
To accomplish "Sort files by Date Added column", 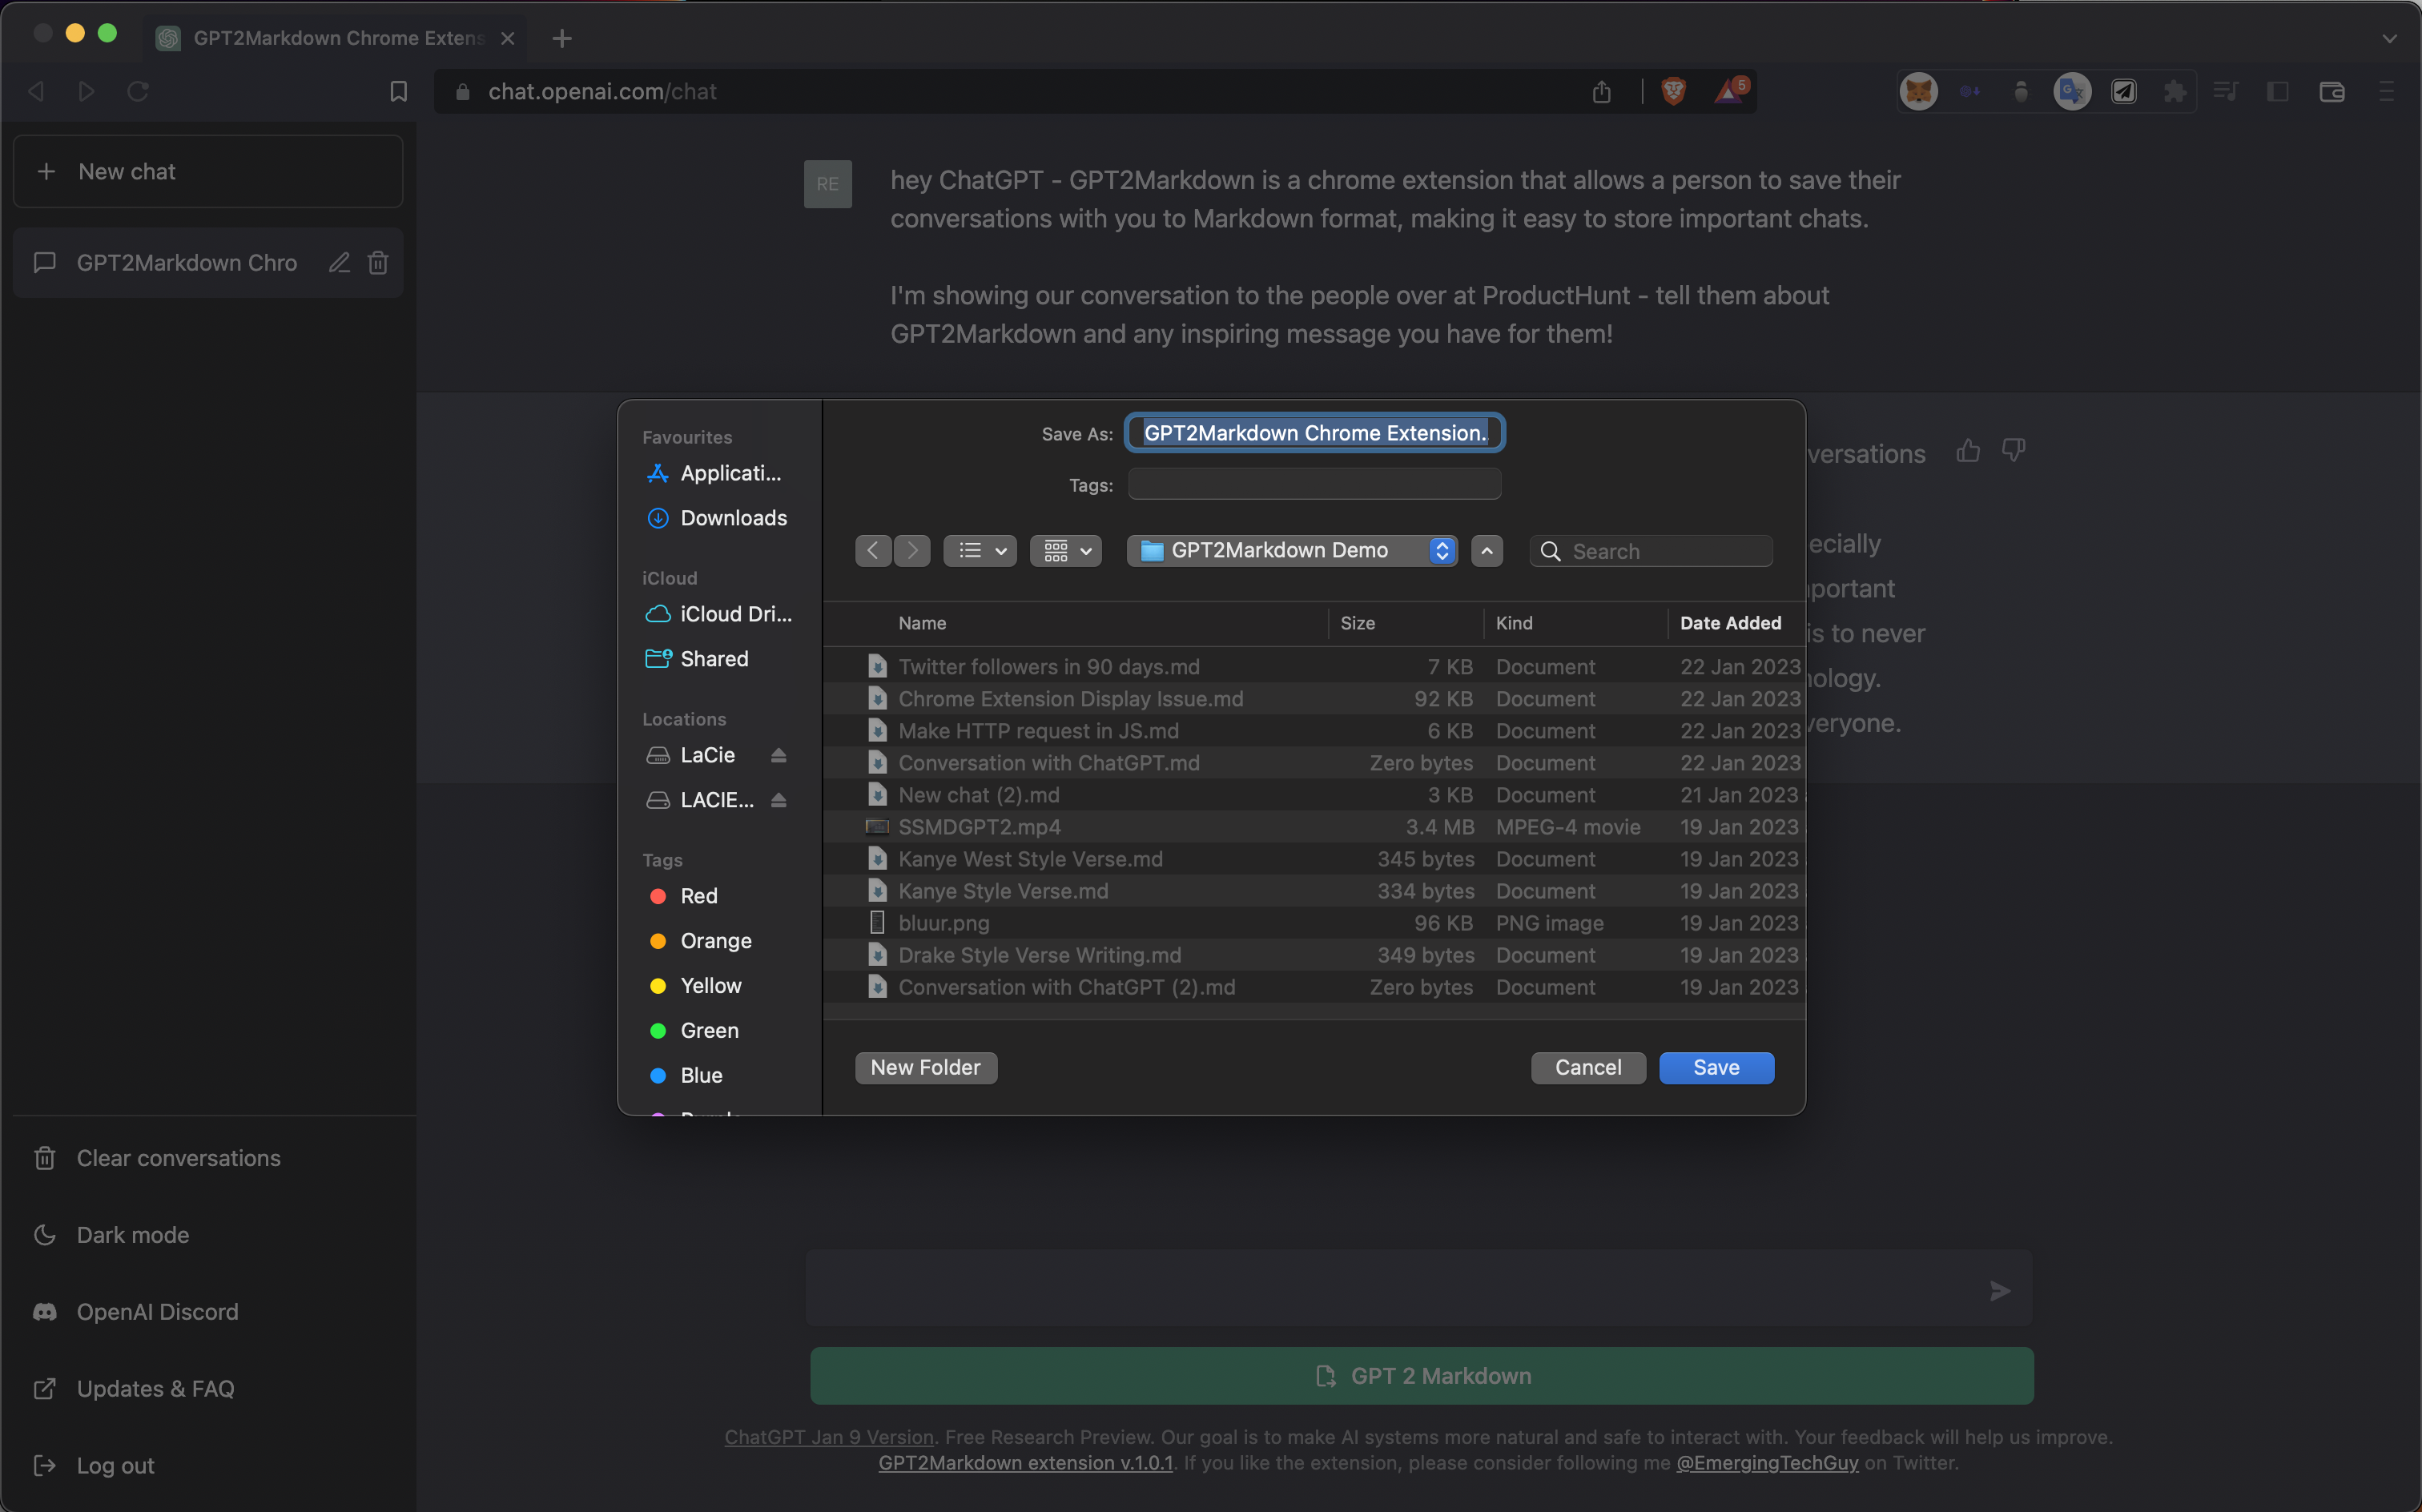I will (1730, 623).
